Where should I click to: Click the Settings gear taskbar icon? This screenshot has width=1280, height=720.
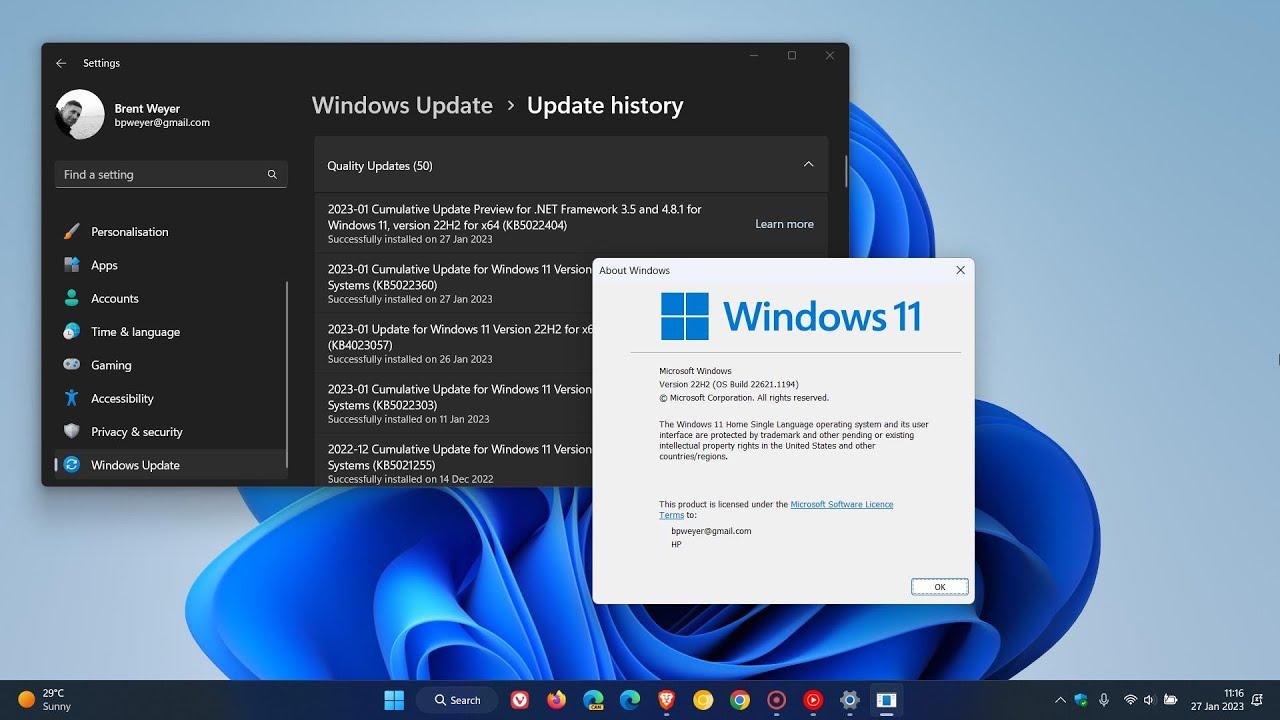[x=850, y=700]
